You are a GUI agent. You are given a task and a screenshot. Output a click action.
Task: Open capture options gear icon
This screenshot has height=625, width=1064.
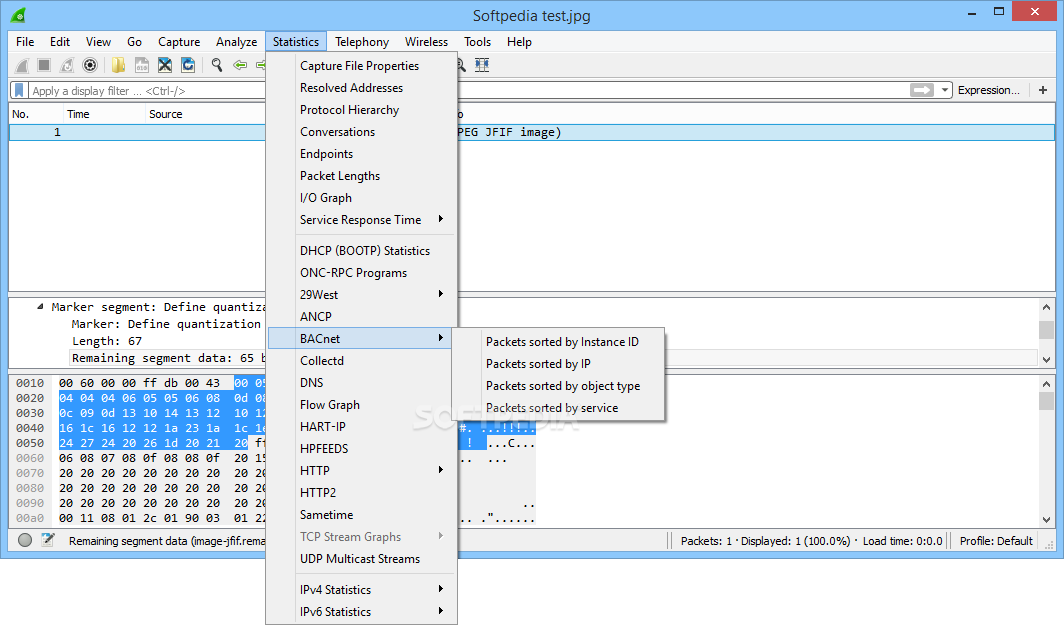coord(90,65)
